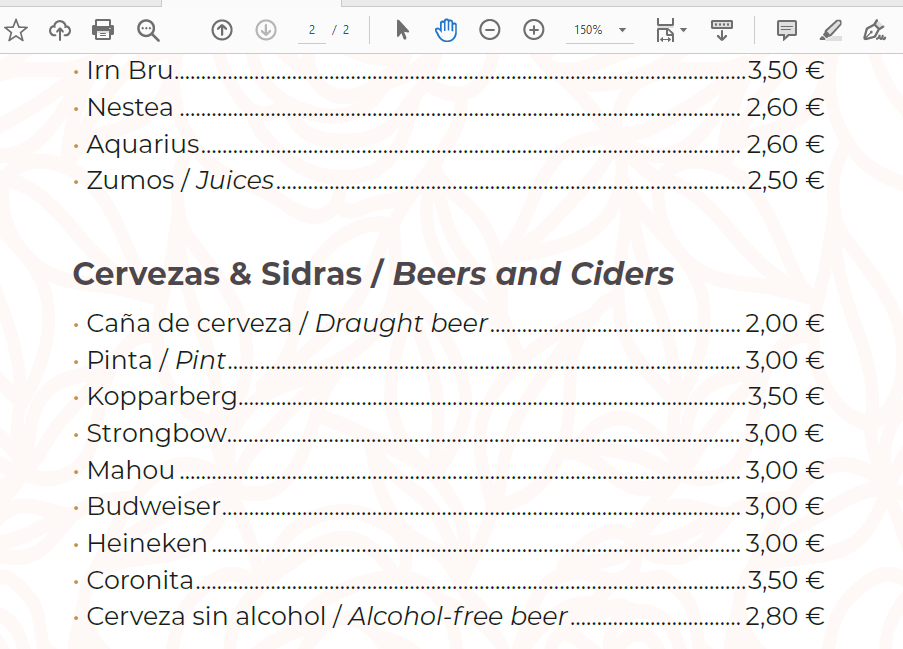The height and width of the screenshot is (649, 903).
Task: Click the Mahou price 3,00 €
Action: tap(785, 470)
